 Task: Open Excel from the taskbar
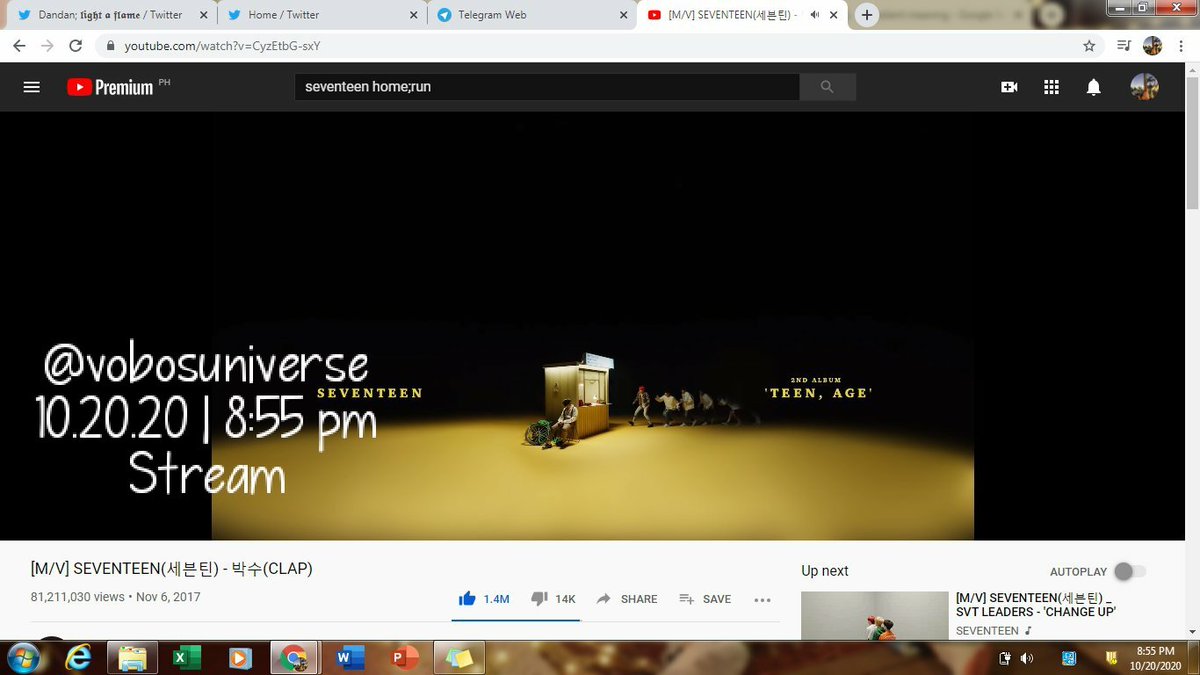point(186,658)
